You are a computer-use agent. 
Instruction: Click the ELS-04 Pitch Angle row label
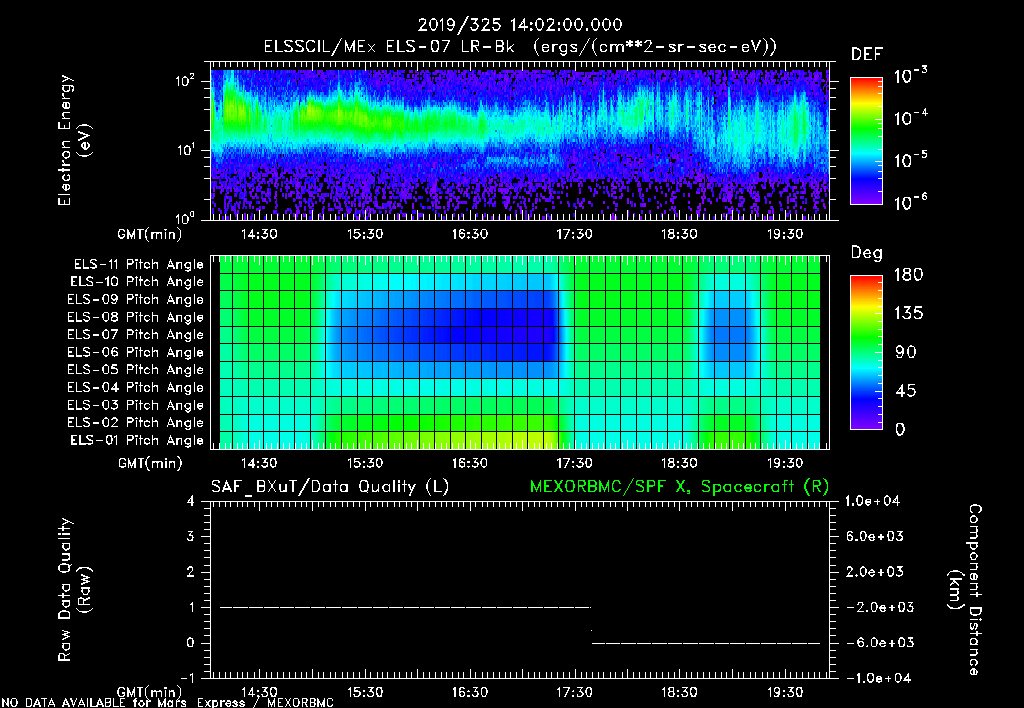pos(135,387)
